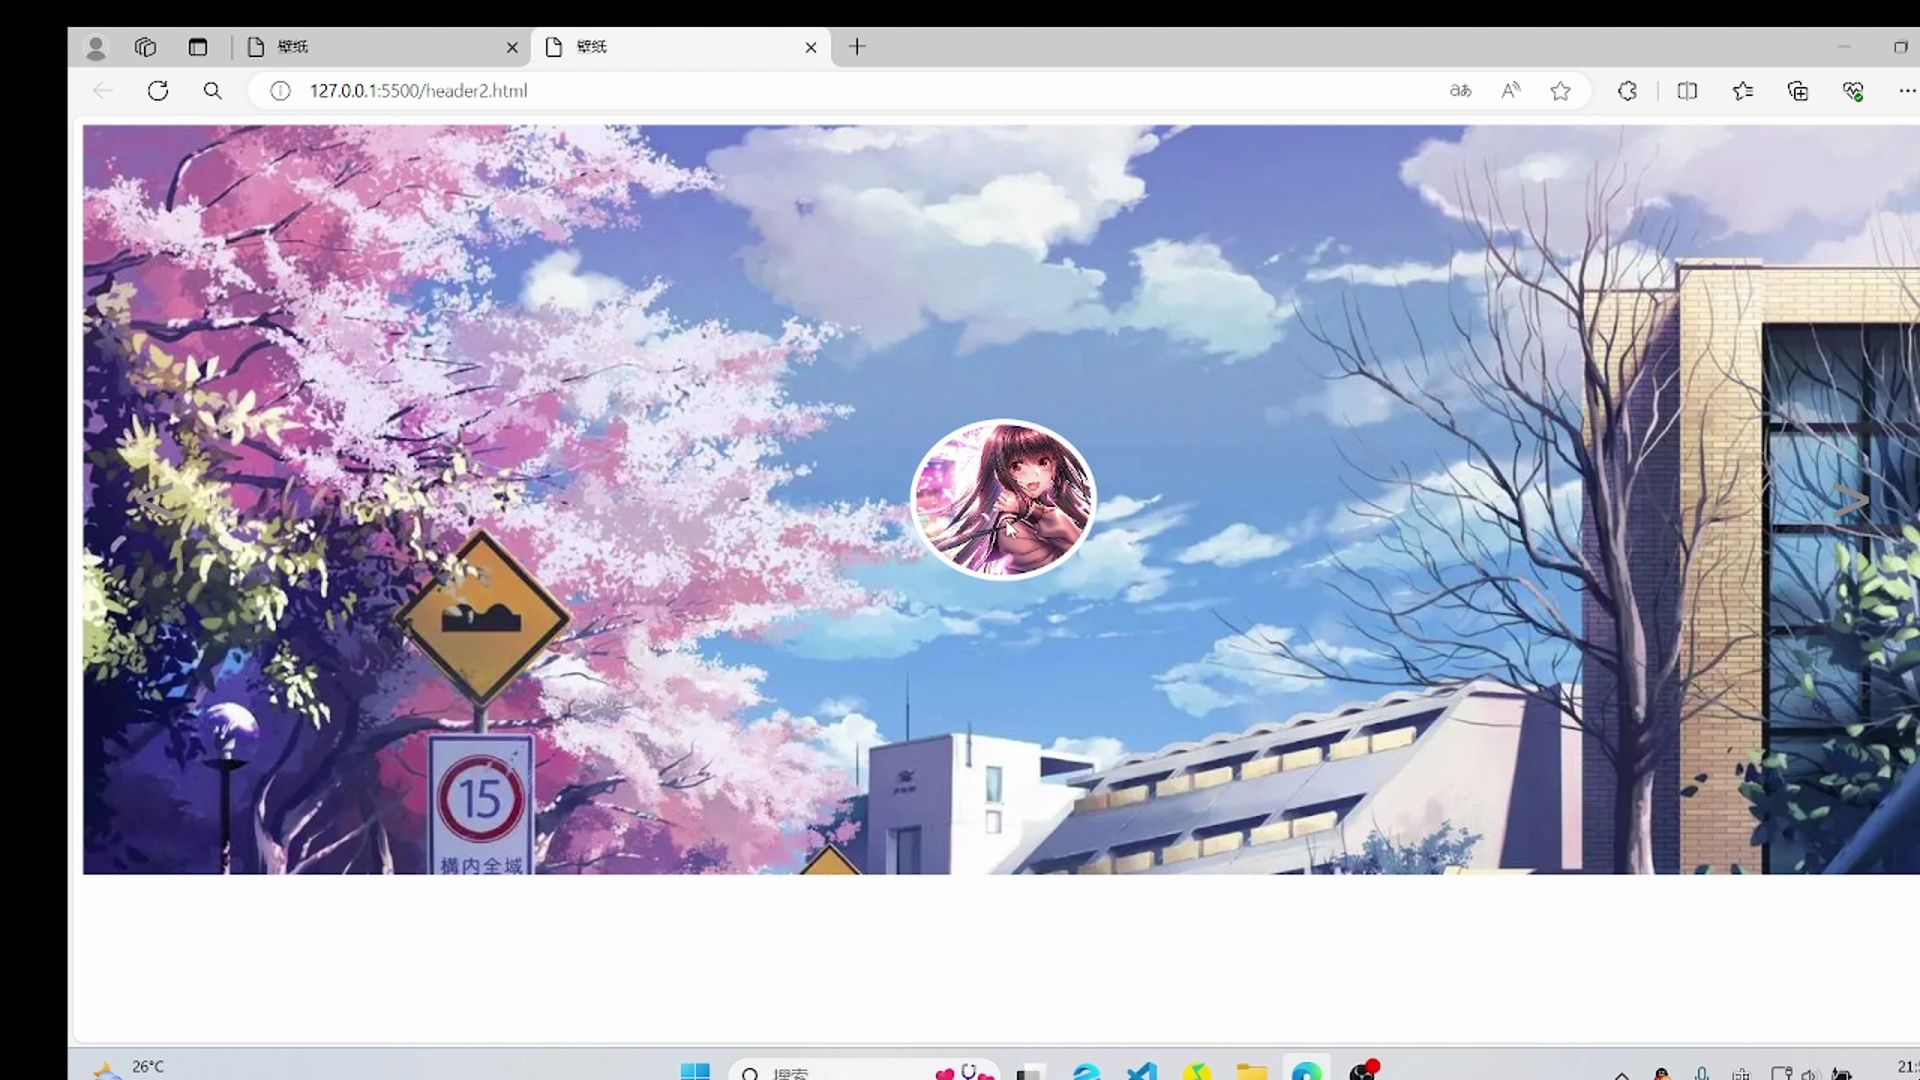Viewport: 1920px width, 1080px height.
Task: Add page to favorites with star
Action: [x=1561, y=91]
